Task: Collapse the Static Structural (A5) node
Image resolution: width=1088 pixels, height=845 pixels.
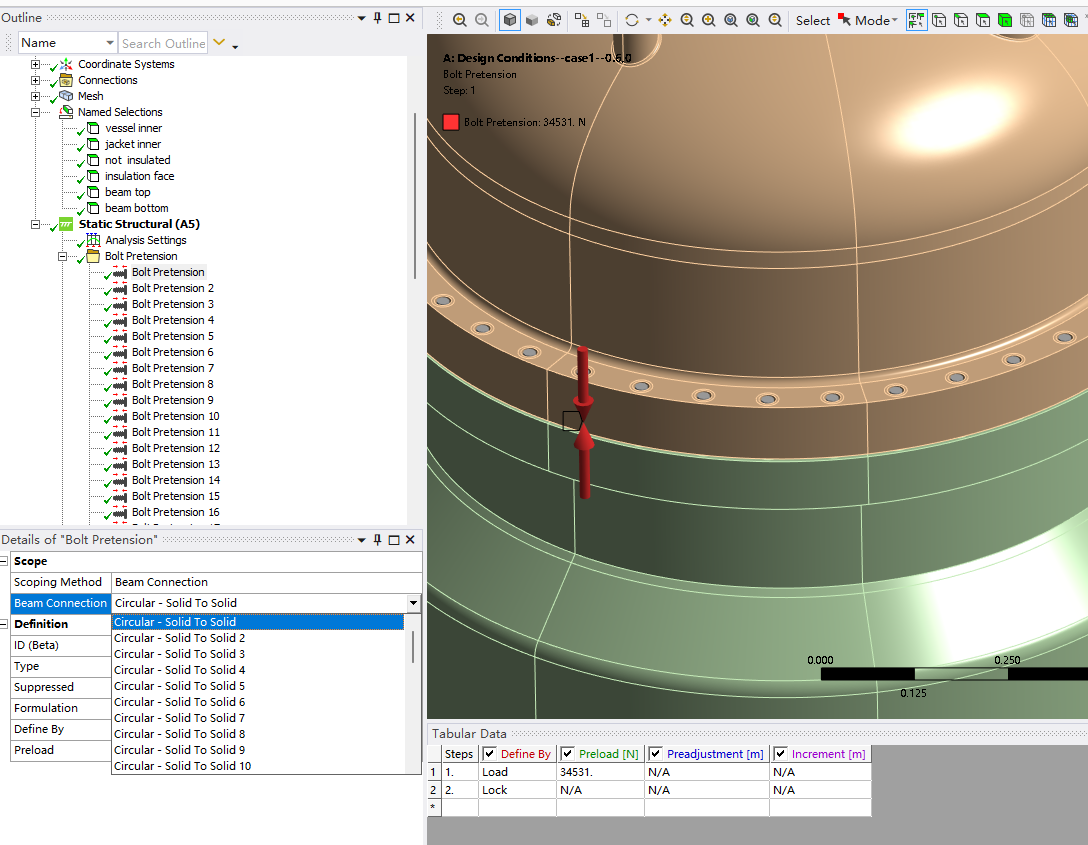Action: point(35,224)
